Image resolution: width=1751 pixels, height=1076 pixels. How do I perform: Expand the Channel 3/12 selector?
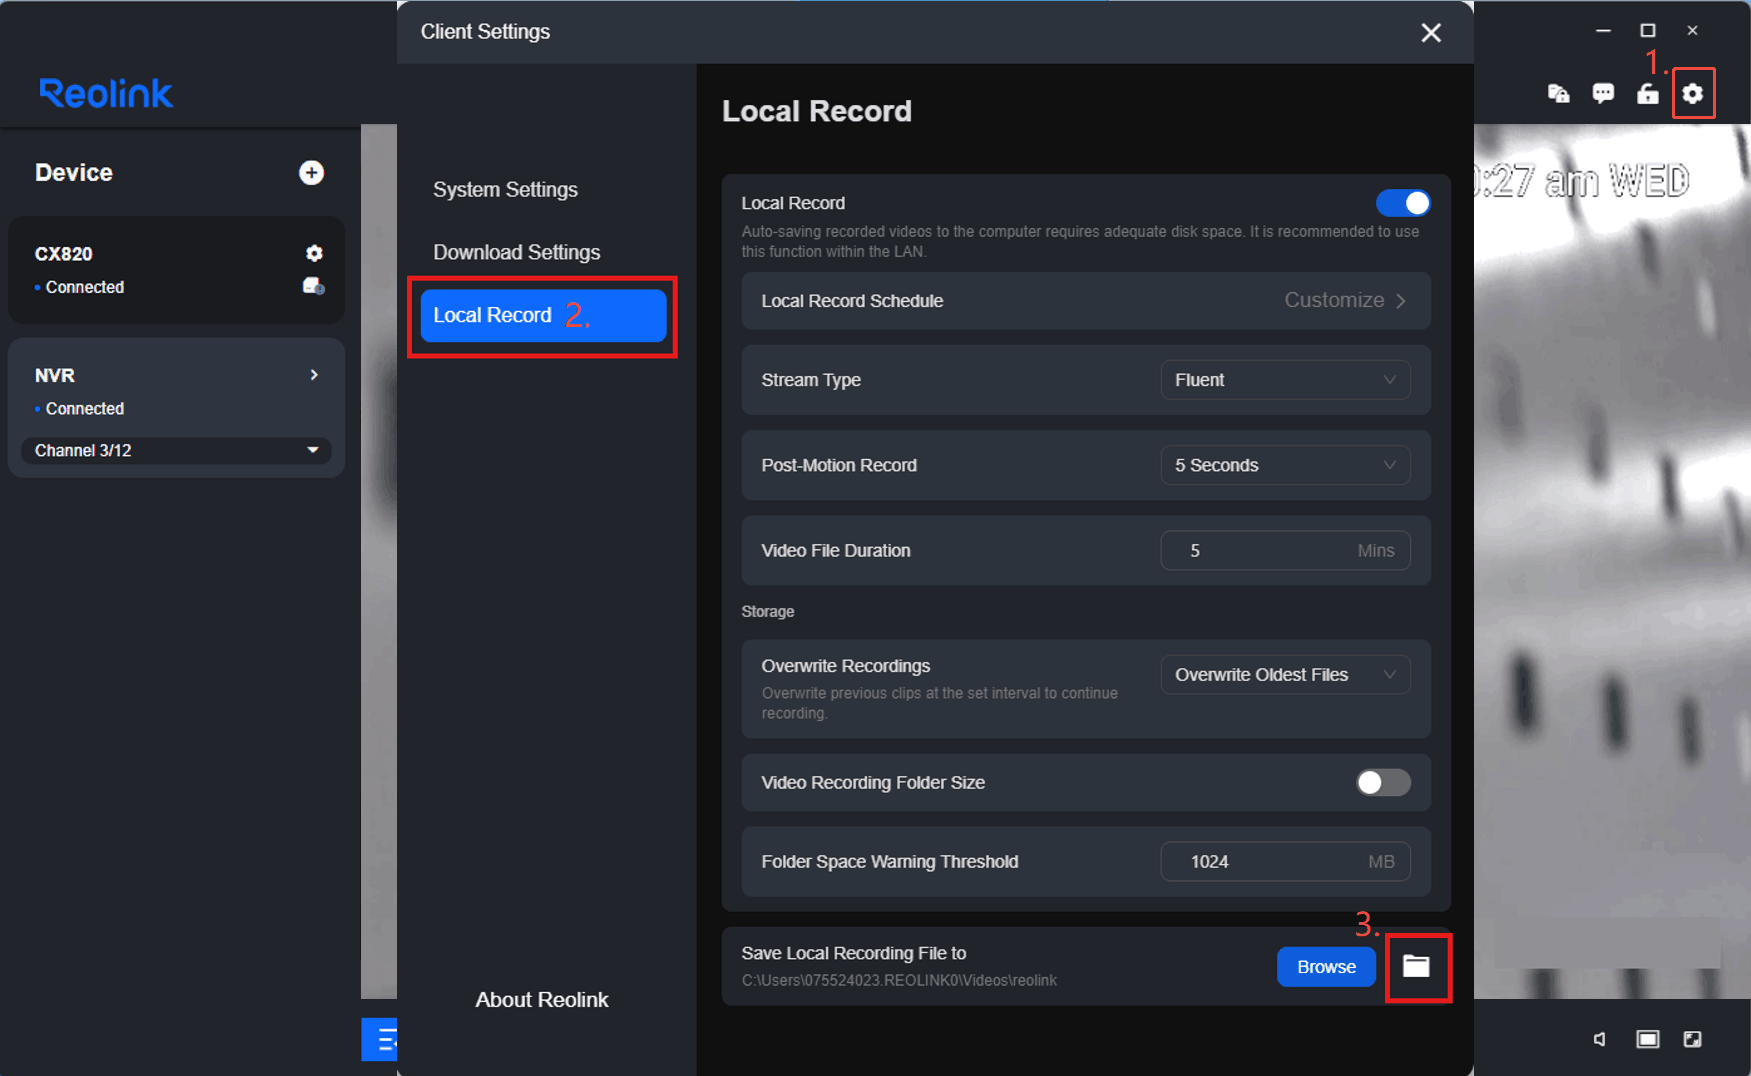[x=176, y=451]
